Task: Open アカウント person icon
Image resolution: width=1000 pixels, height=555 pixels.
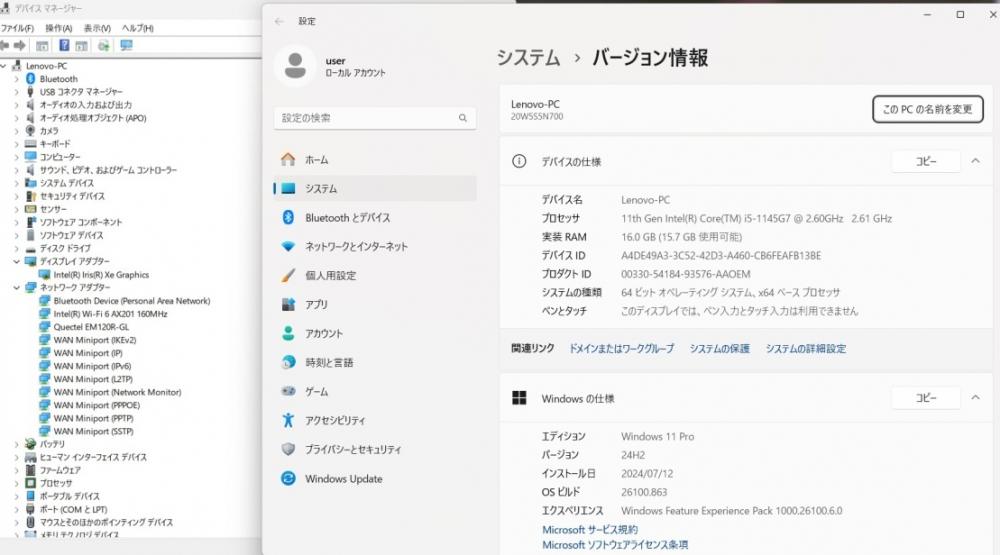Action: pos(288,333)
